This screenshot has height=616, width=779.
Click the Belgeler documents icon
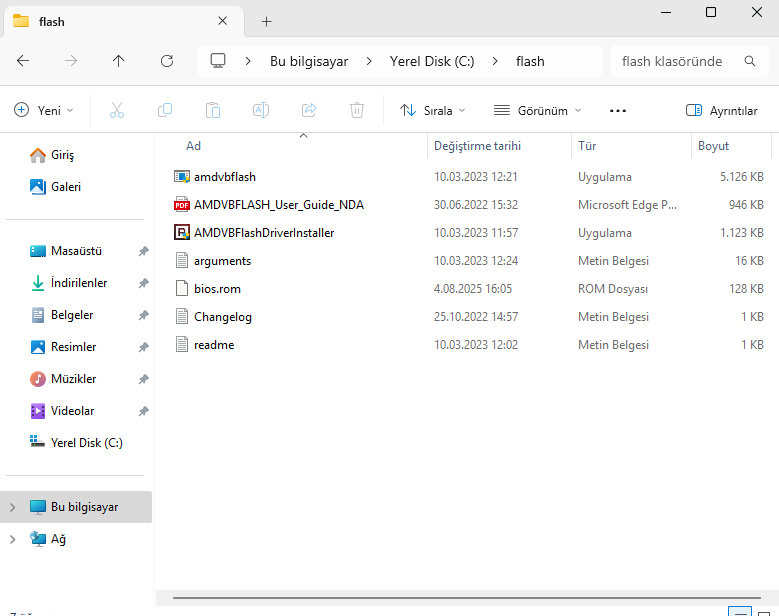38,315
